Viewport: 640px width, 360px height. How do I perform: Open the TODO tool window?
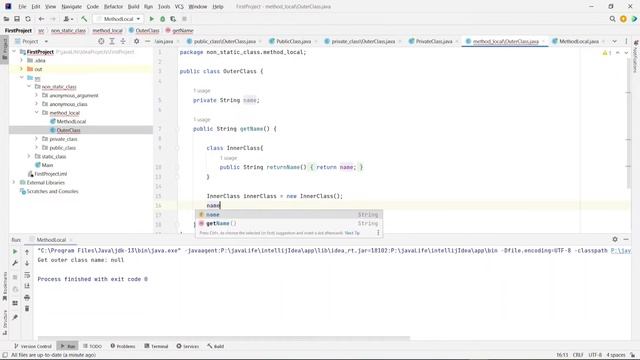pyautogui.click(x=92, y=346)
